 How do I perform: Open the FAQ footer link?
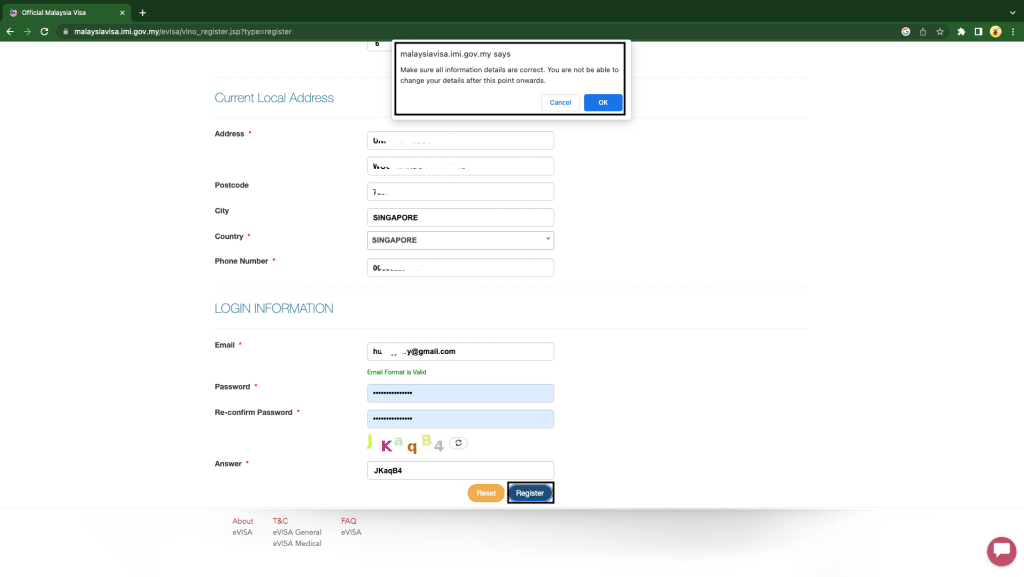349,521
